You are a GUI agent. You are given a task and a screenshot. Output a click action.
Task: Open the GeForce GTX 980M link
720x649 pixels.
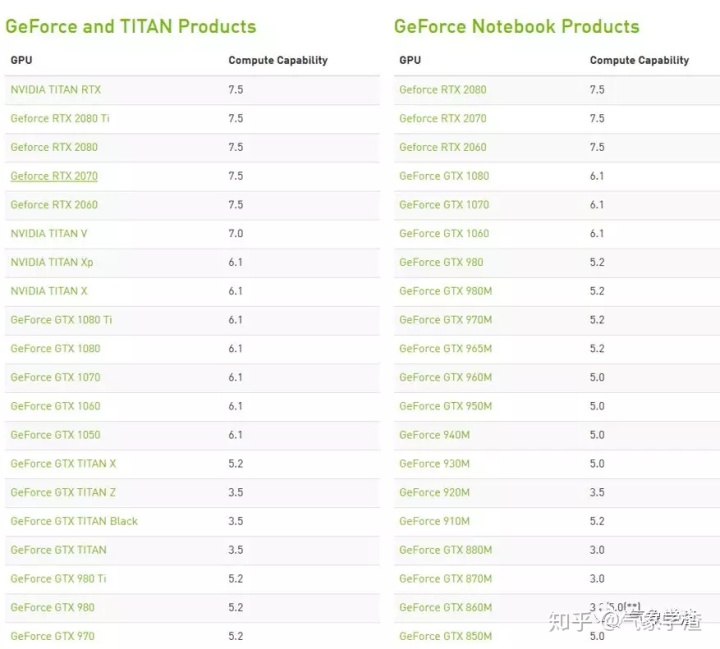click(x=445, y=291)
